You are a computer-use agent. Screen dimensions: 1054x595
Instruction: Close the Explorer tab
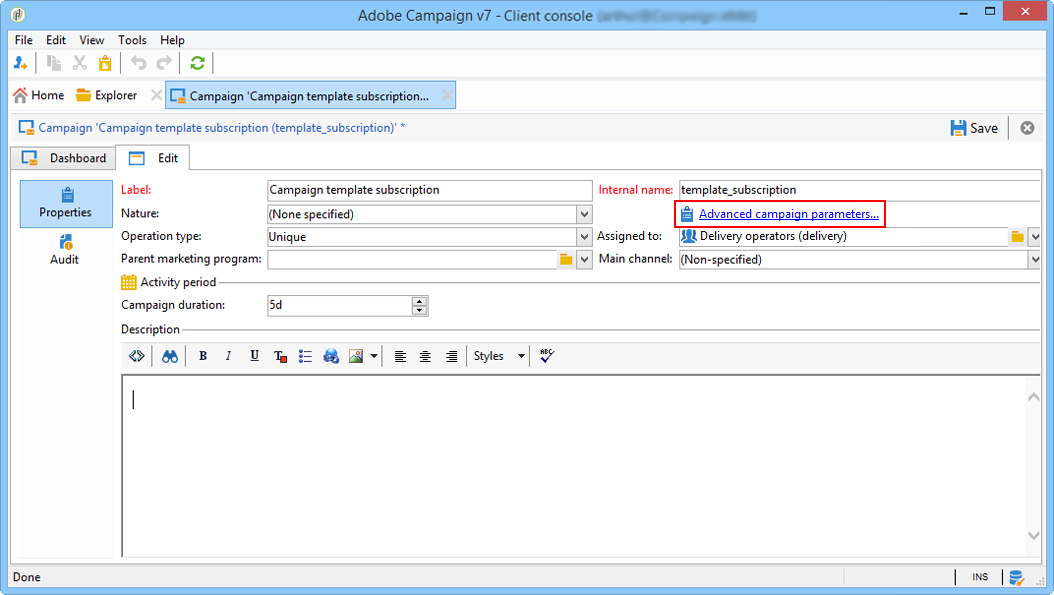coord(156,95)
